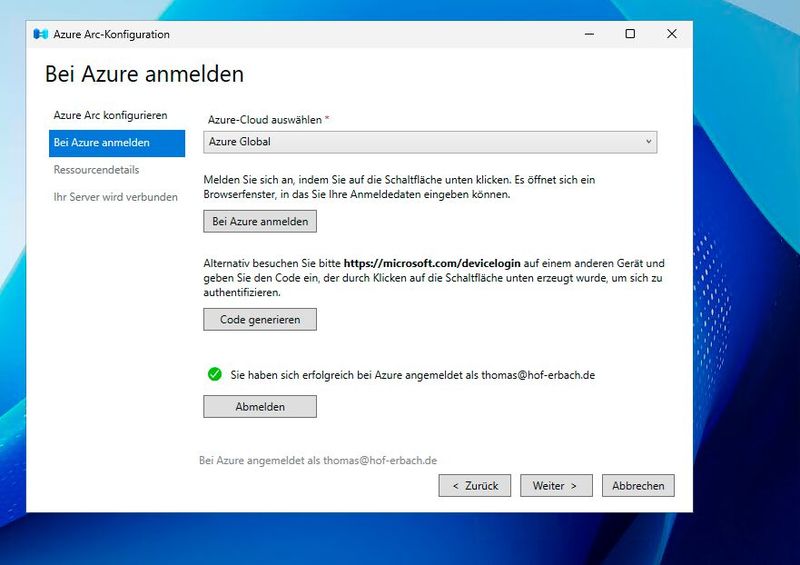The height and width of the screenshot is (565, 800).
Task: Click the 'Azure-Cloud auswählen' label
Action: (265, 120)
